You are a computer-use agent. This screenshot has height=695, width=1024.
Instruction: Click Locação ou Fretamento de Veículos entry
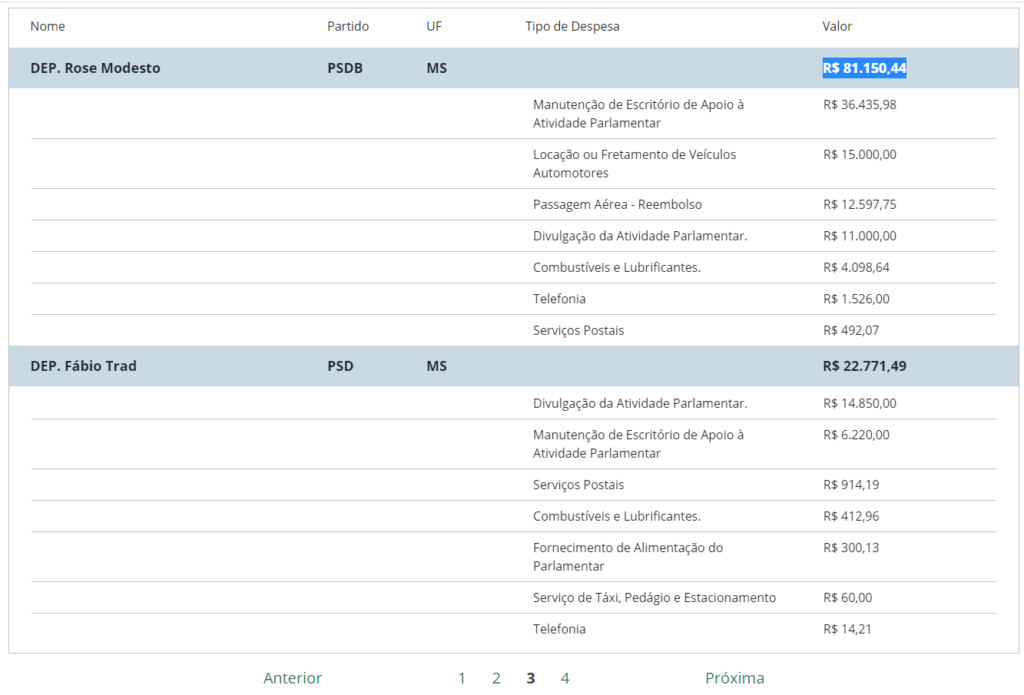coord(634,163)
